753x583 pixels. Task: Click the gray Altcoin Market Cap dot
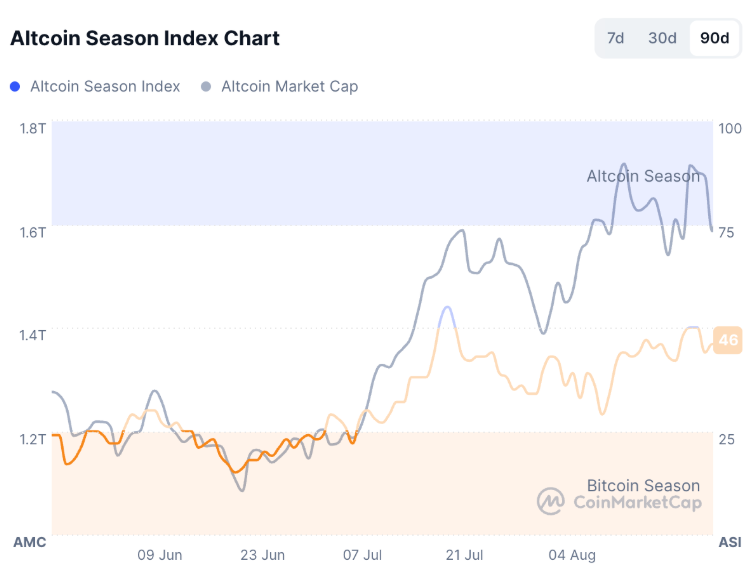206,86
